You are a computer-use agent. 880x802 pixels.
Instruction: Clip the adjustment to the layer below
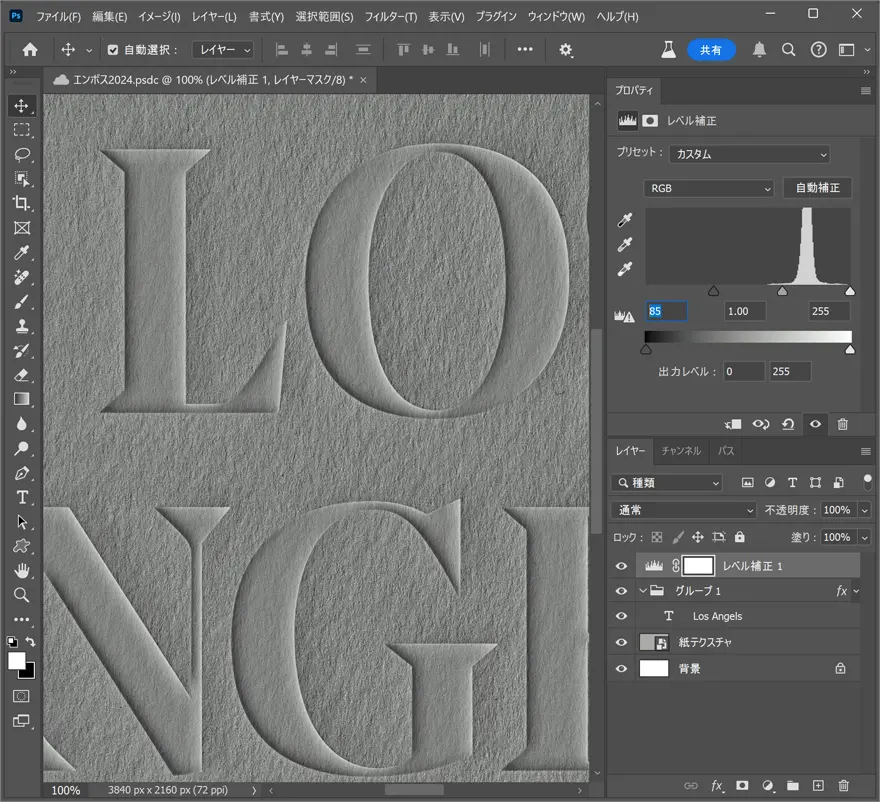click(x=733, y=424)
